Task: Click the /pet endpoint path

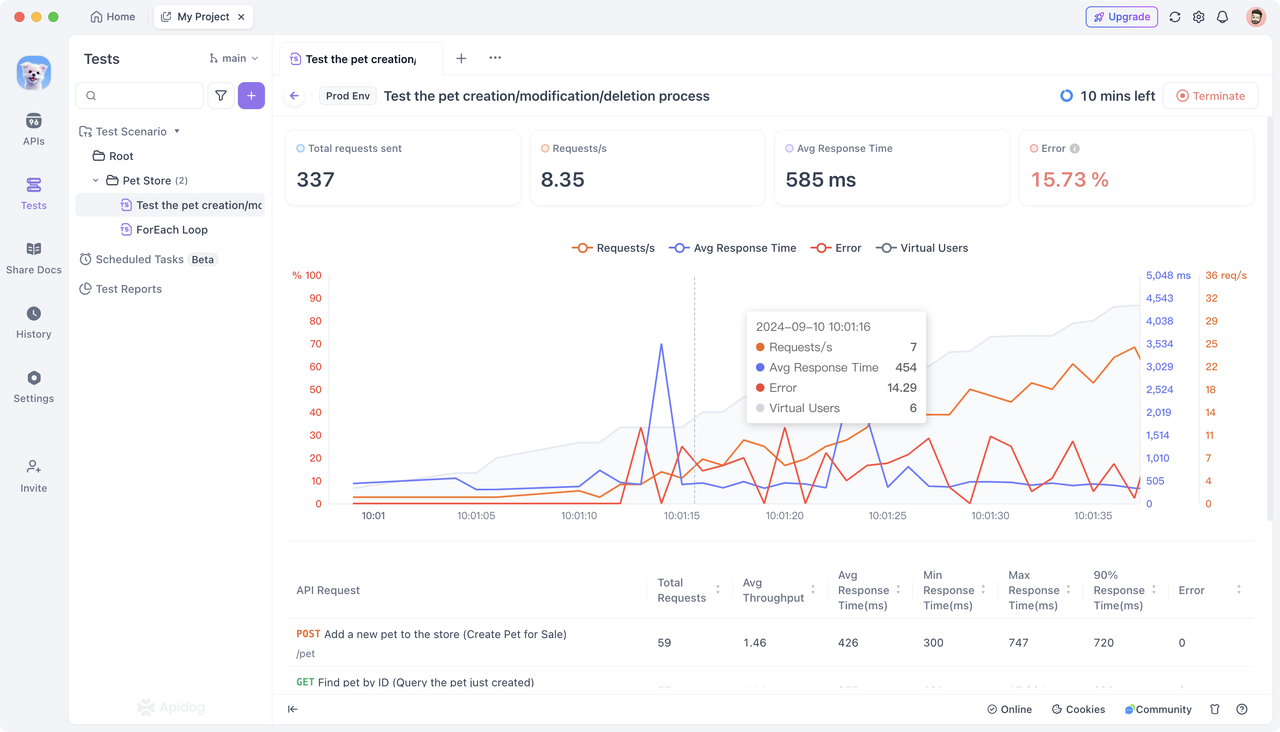Action: pyautogui.click(x=306, y=654)
